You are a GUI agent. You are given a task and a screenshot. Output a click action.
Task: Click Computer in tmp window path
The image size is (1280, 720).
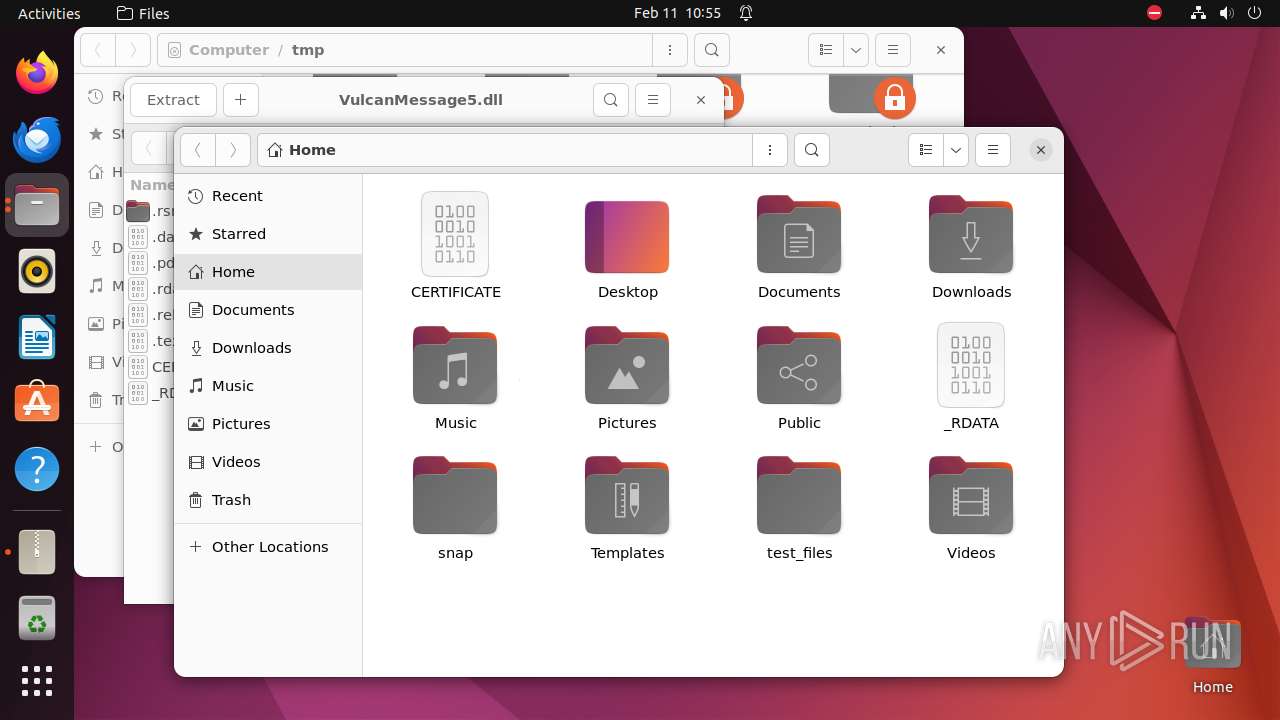pos(228,50)
